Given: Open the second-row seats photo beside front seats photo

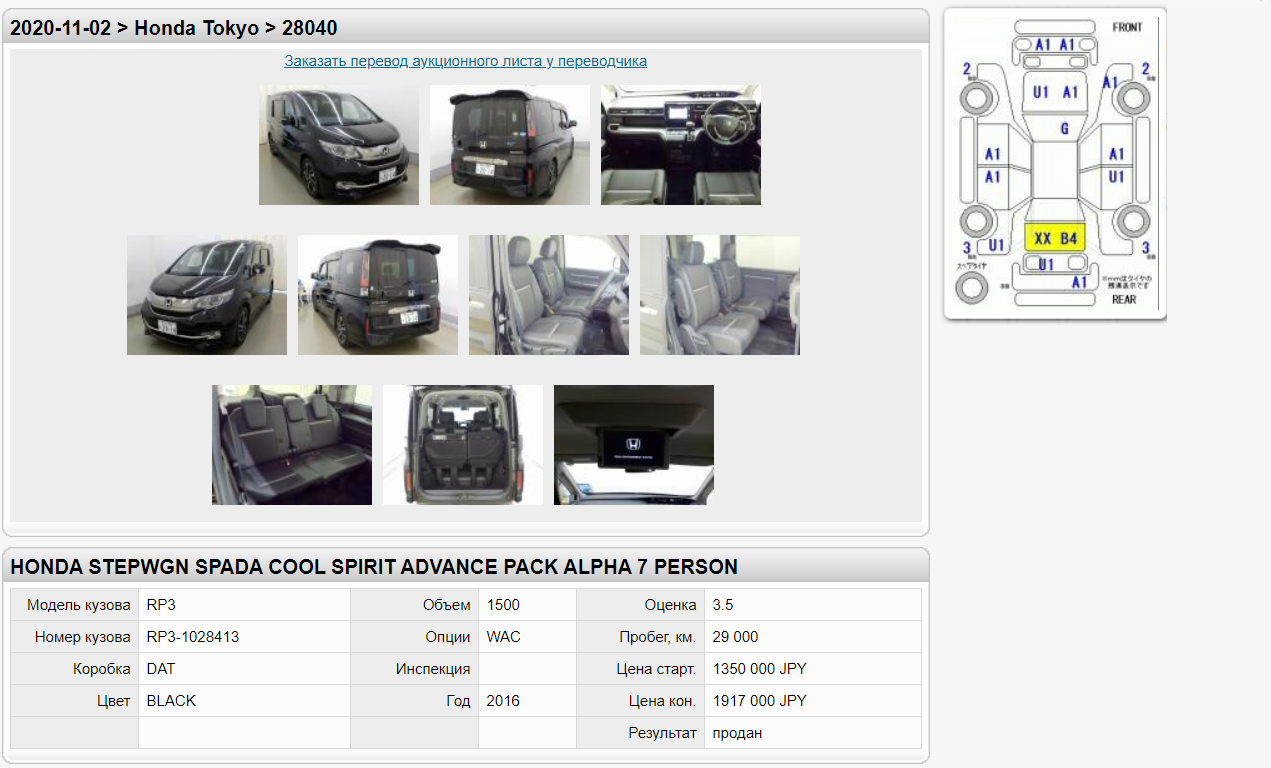Looking at the screenshot, I should (x=720, y=295).
